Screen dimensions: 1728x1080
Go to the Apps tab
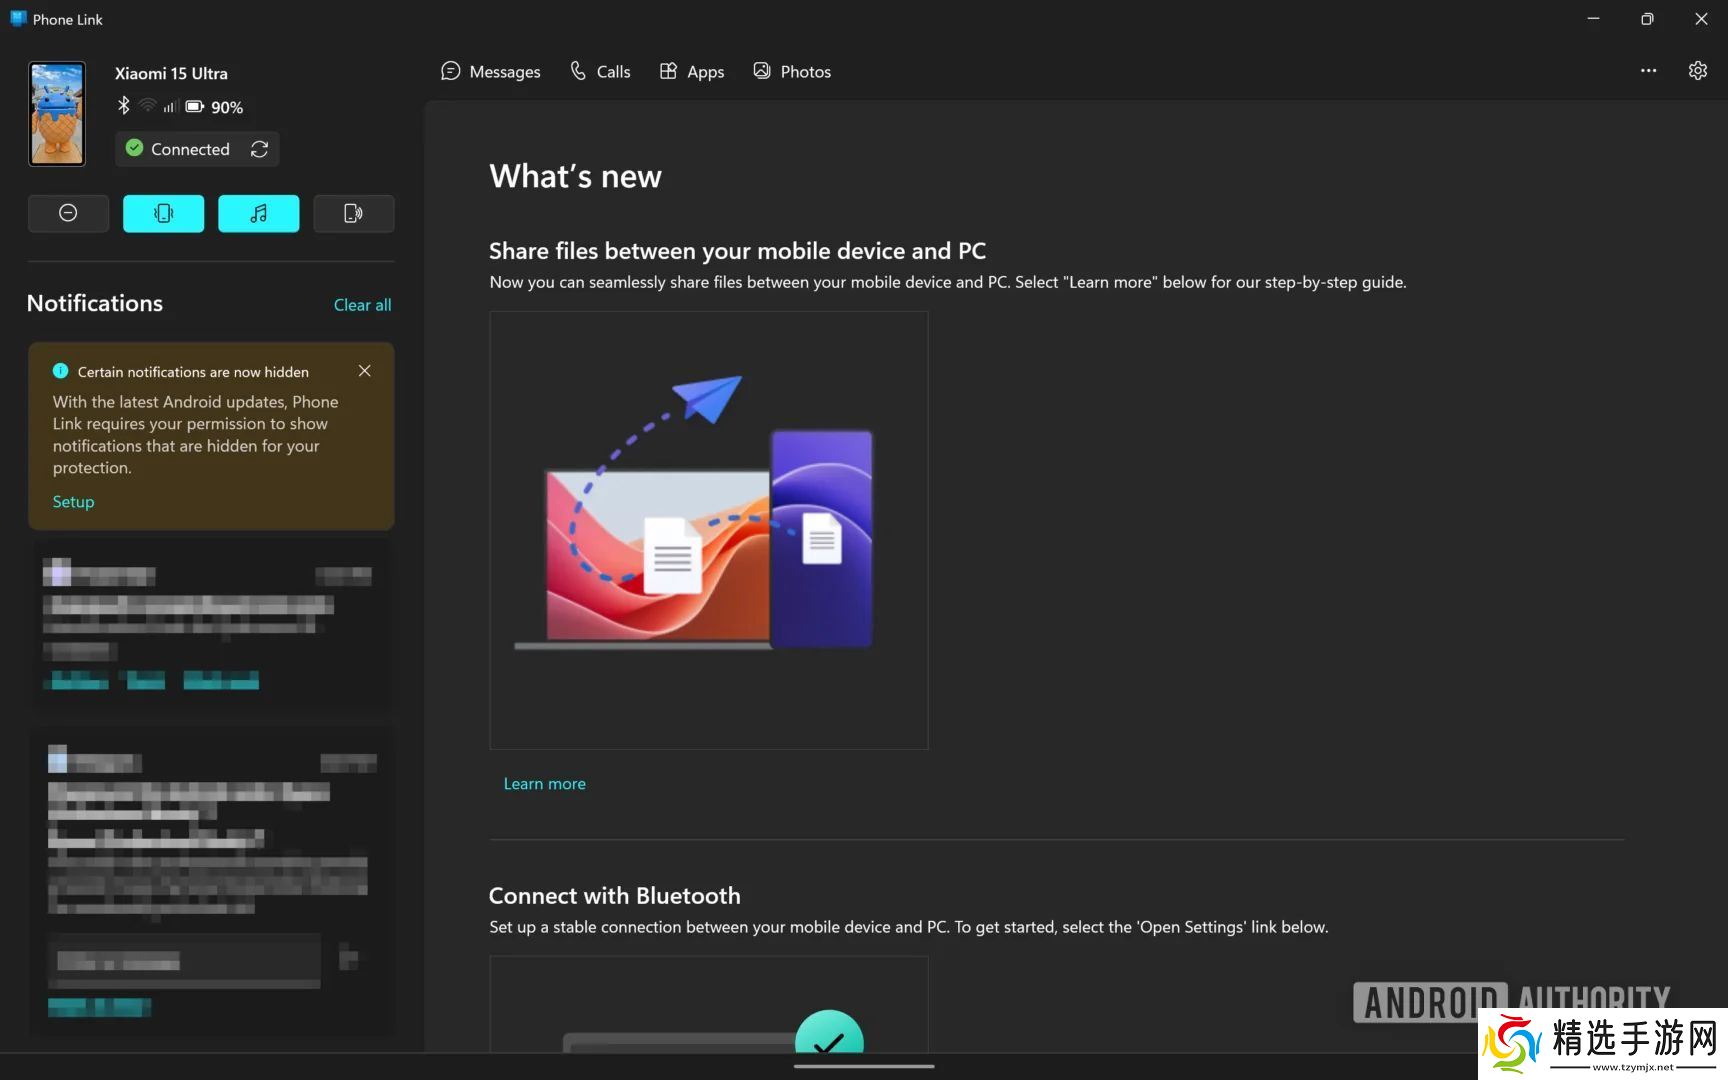[692, 72]
